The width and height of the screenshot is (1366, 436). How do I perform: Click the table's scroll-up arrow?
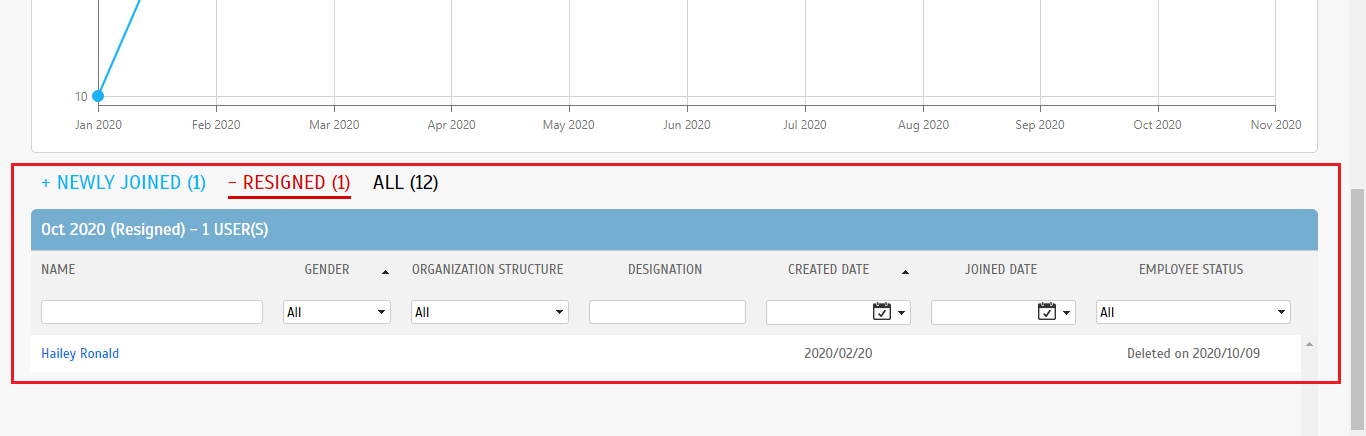(x=1309, y=345)
